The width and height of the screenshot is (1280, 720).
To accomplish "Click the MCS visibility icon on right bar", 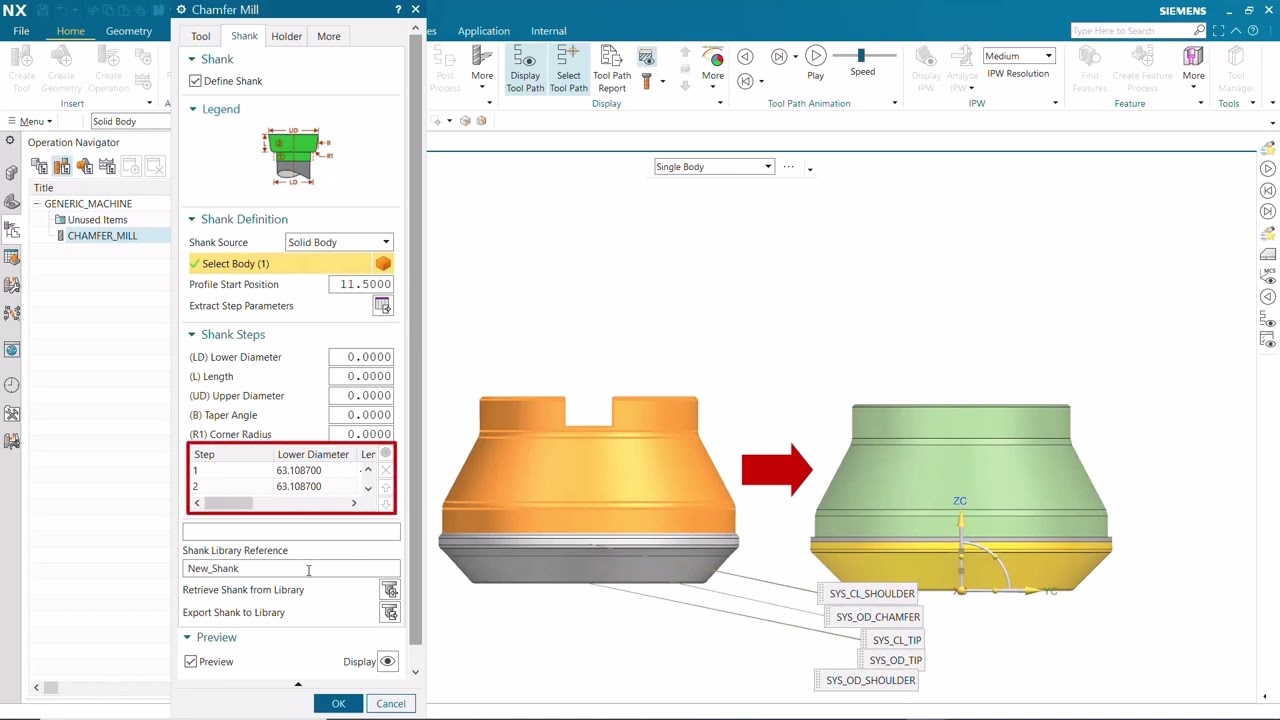I will point(1268,275).
